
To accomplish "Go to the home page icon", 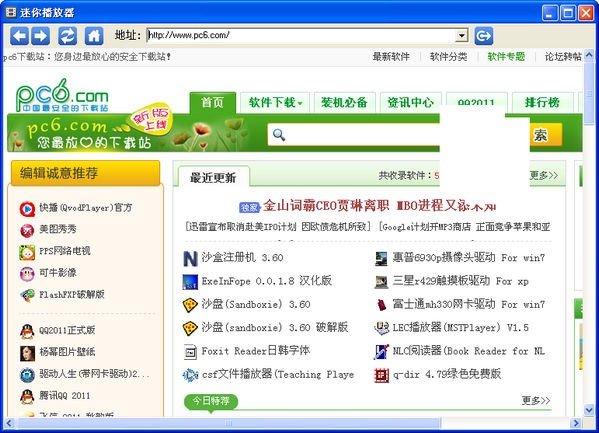I will coord(94,36).
